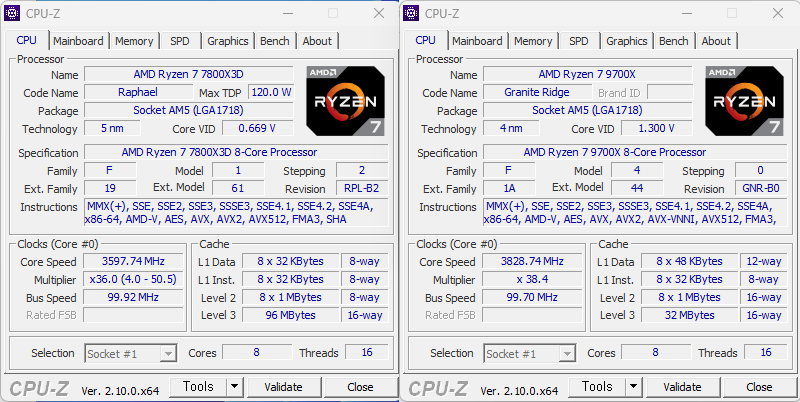The width and height of the screenshot is (800, 402).
Task: Click the name field showing AMD Ryzen 7 7800X3D
Action: (x=189, y=74)
